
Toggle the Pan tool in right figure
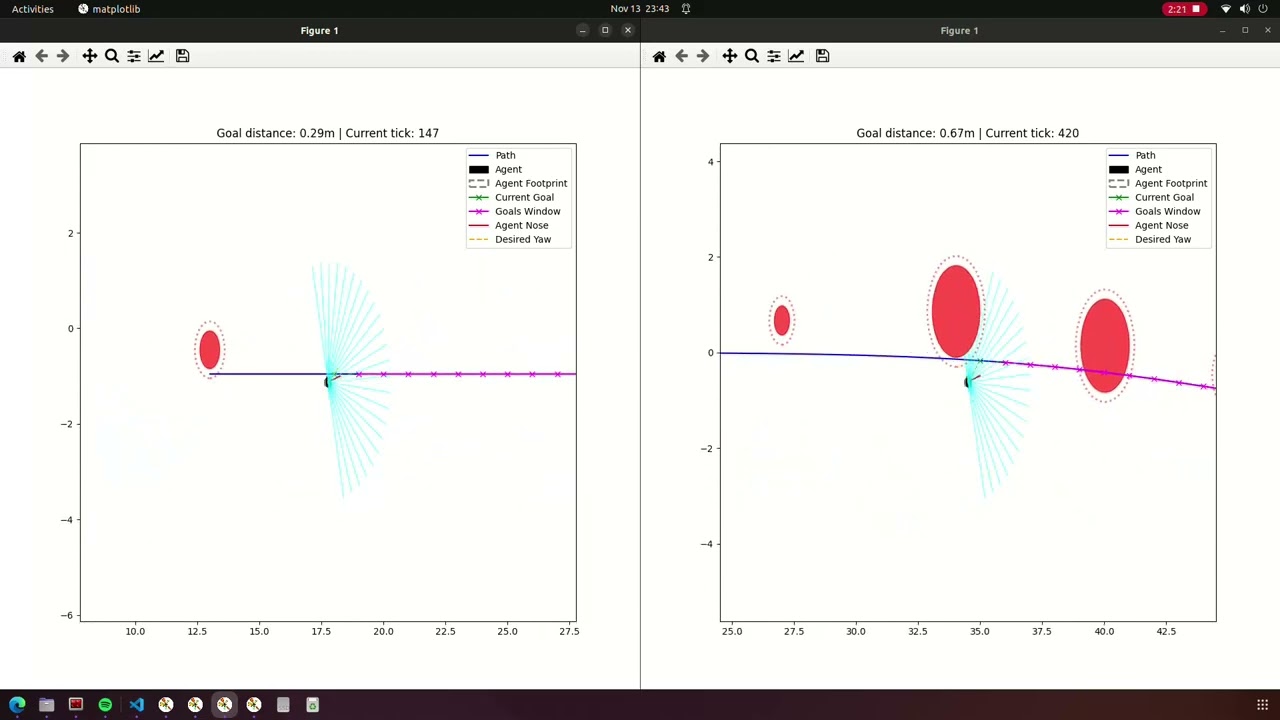point(730,56)
